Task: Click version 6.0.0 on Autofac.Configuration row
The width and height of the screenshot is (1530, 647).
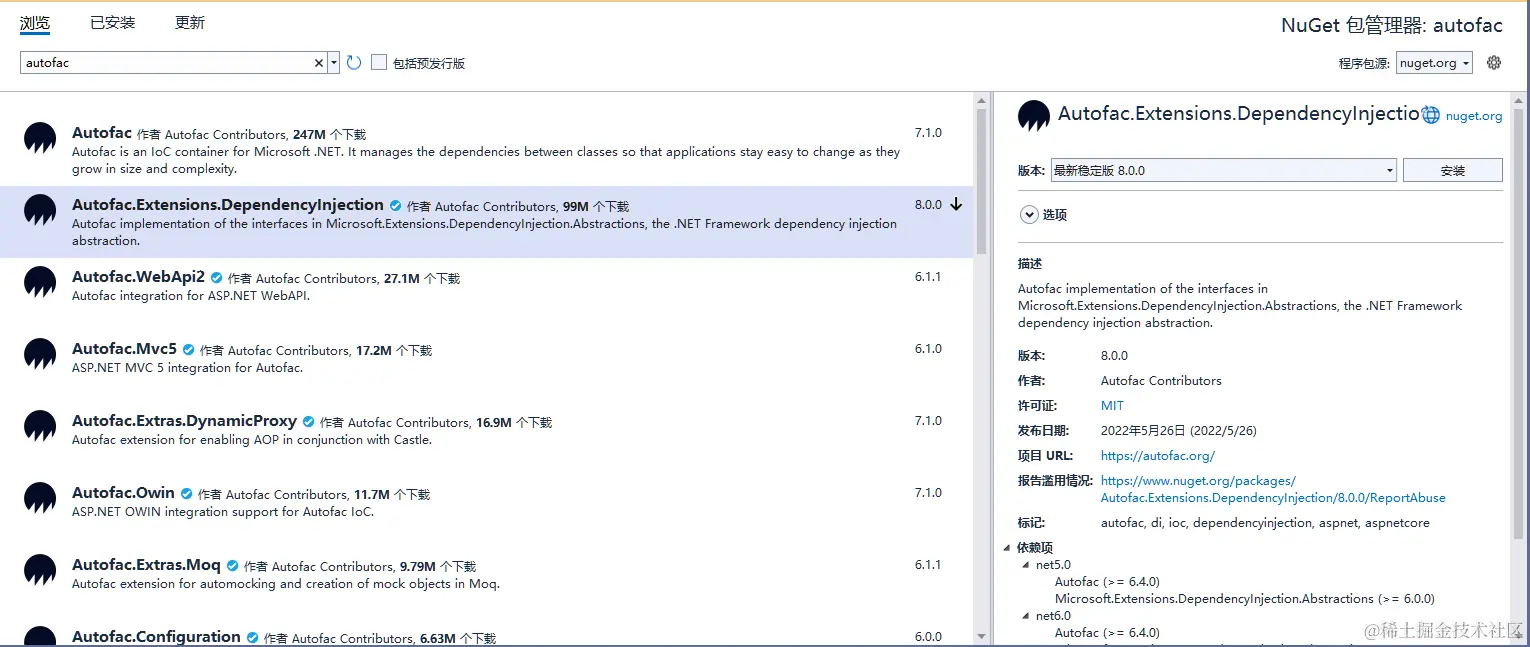Action: click(928, 637)
